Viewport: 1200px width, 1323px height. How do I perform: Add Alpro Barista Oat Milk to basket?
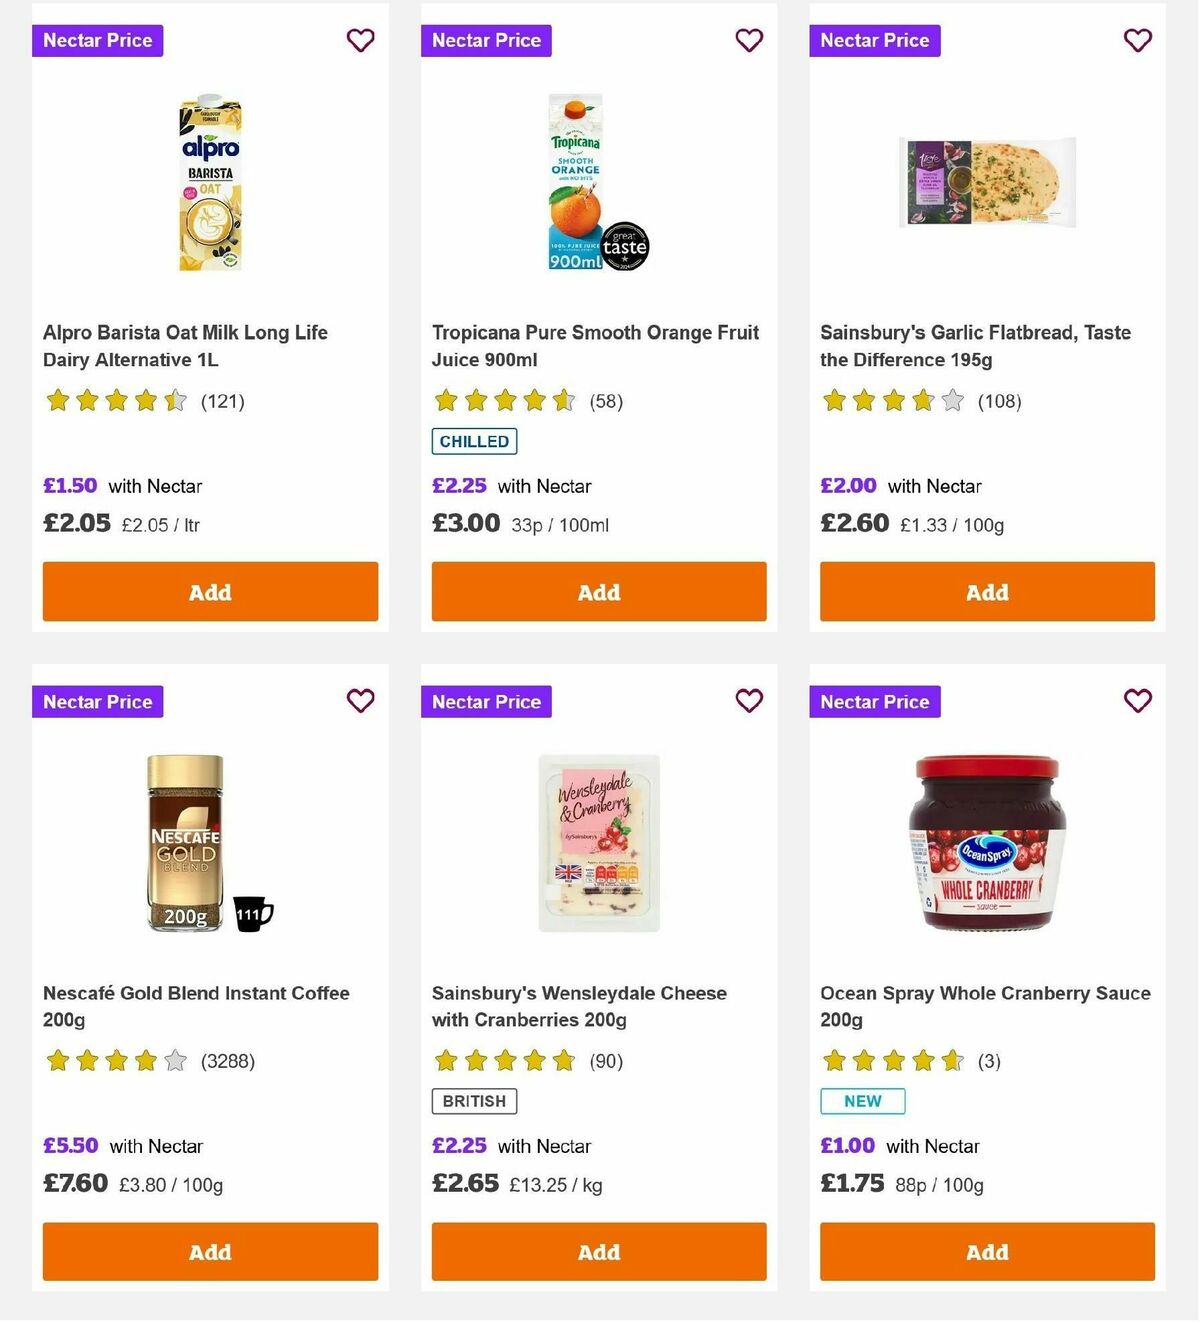coord(209,591)
